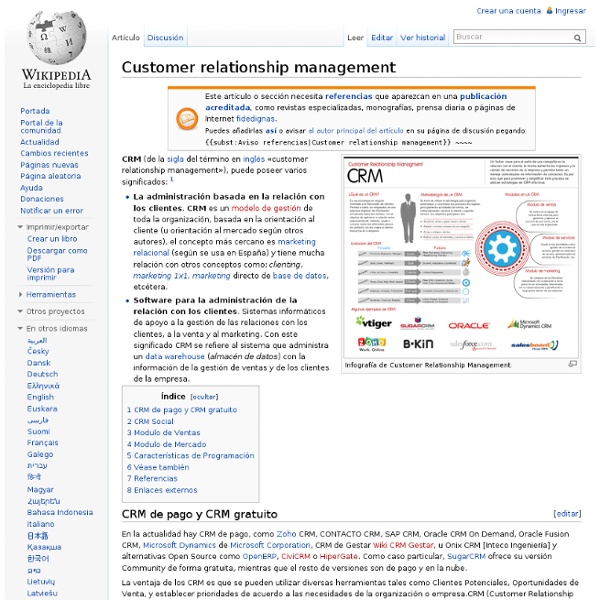600x600 pixels.
Task: Click the user icon beside Ingresar
Action: (549, 10)
